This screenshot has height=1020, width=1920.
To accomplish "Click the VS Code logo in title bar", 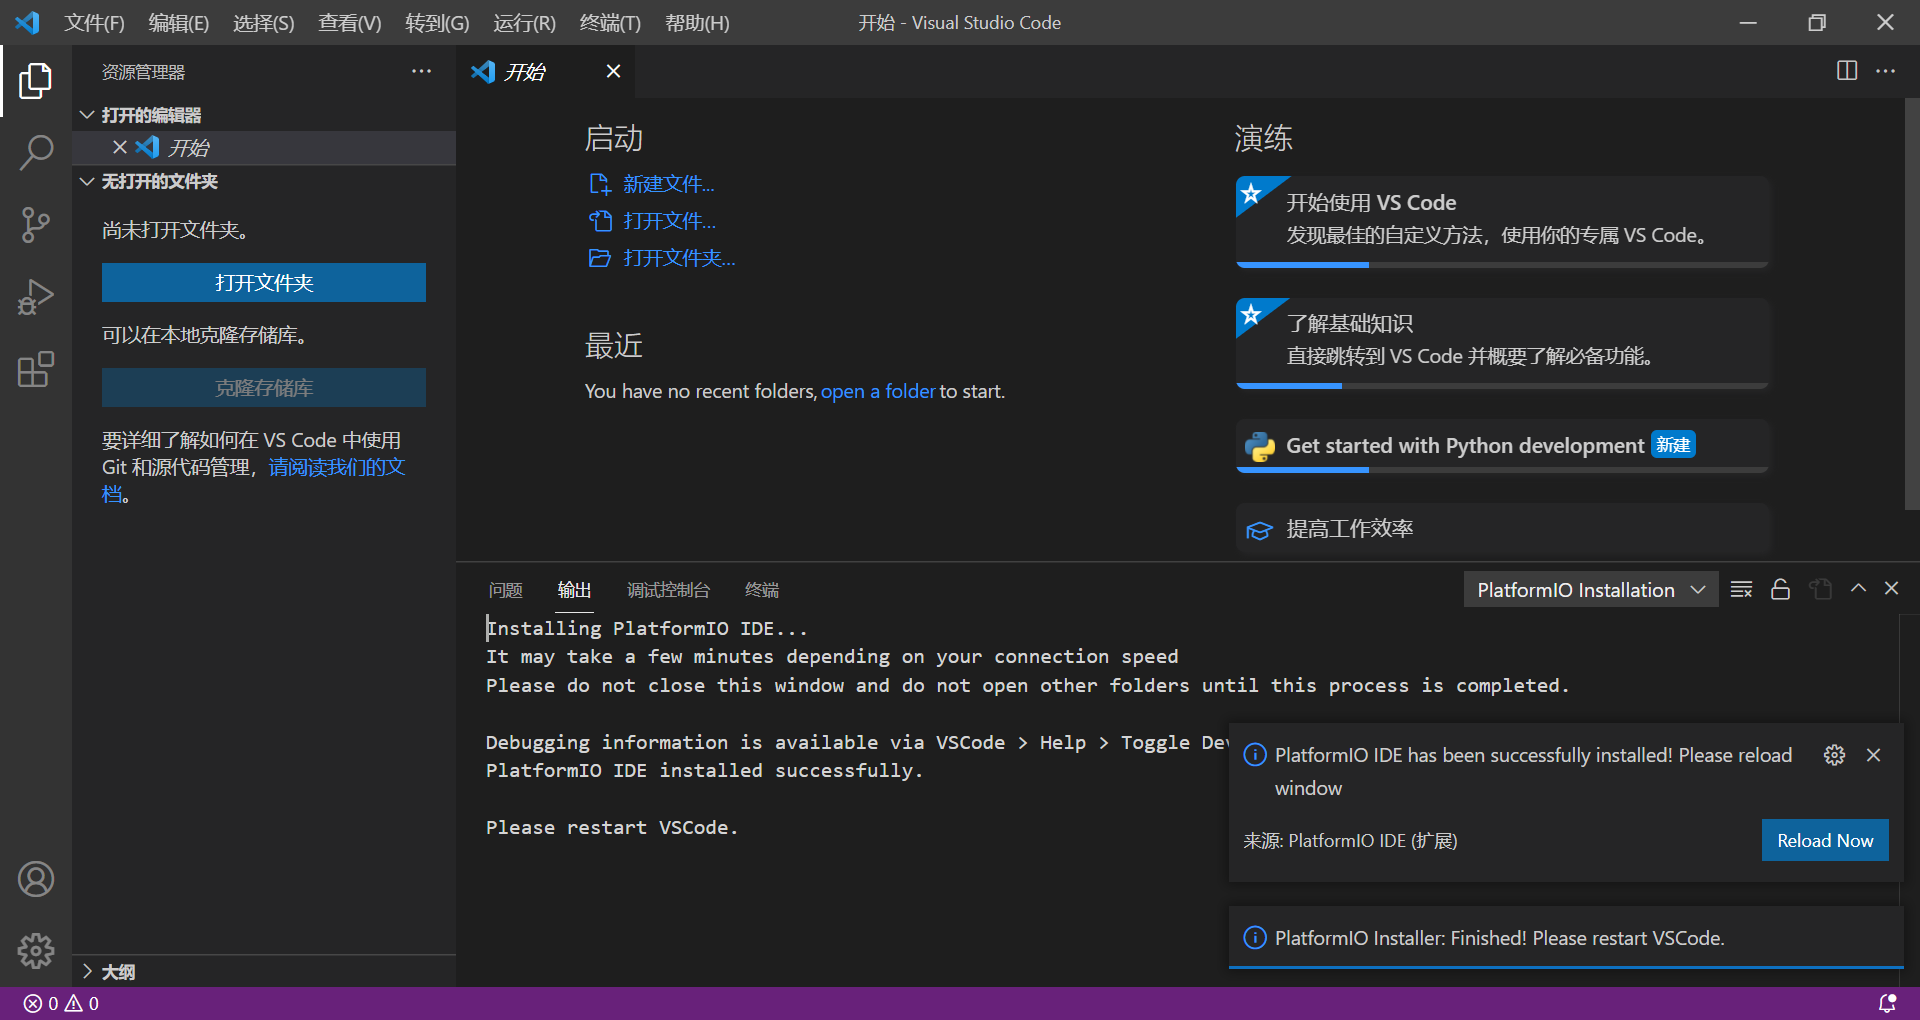I will (x=28, y=22).
